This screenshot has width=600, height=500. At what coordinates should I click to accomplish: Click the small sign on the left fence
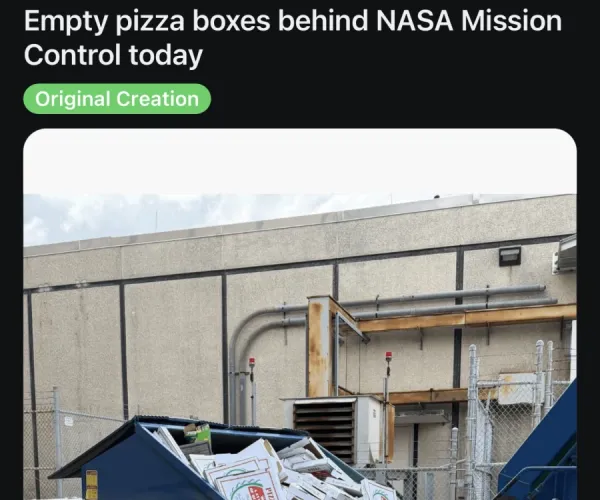click(68, 422)
